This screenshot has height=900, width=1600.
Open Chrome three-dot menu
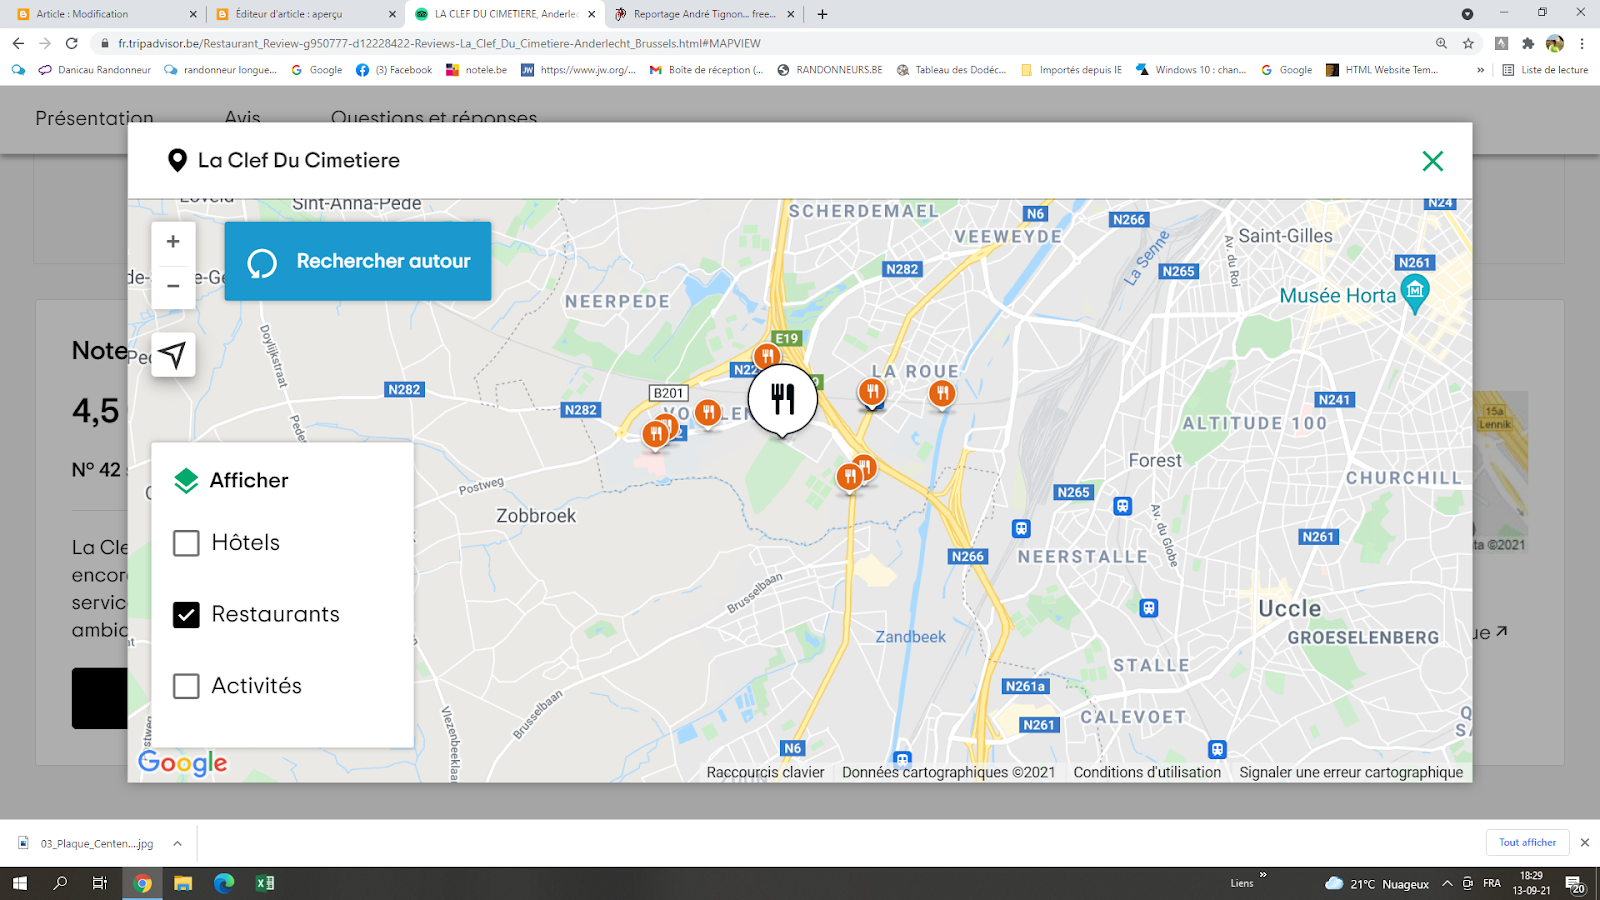click(x=1582, y=43)
